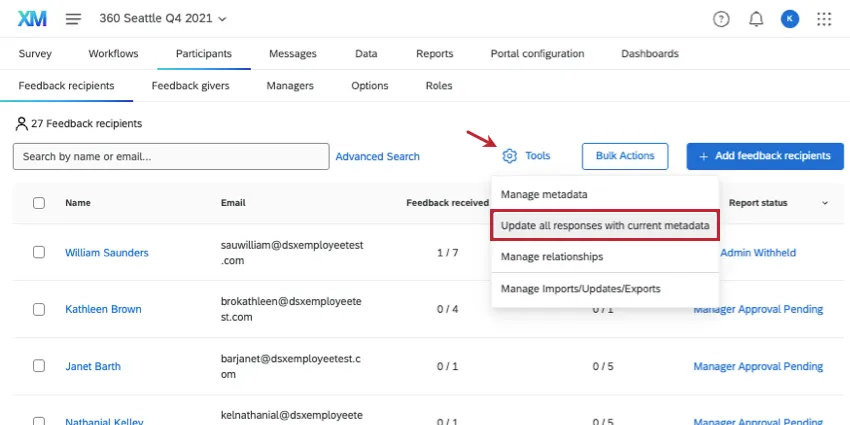Click the Tools gear icon
850x425 pixels.
pyautogui.click(x=509, y=156)
